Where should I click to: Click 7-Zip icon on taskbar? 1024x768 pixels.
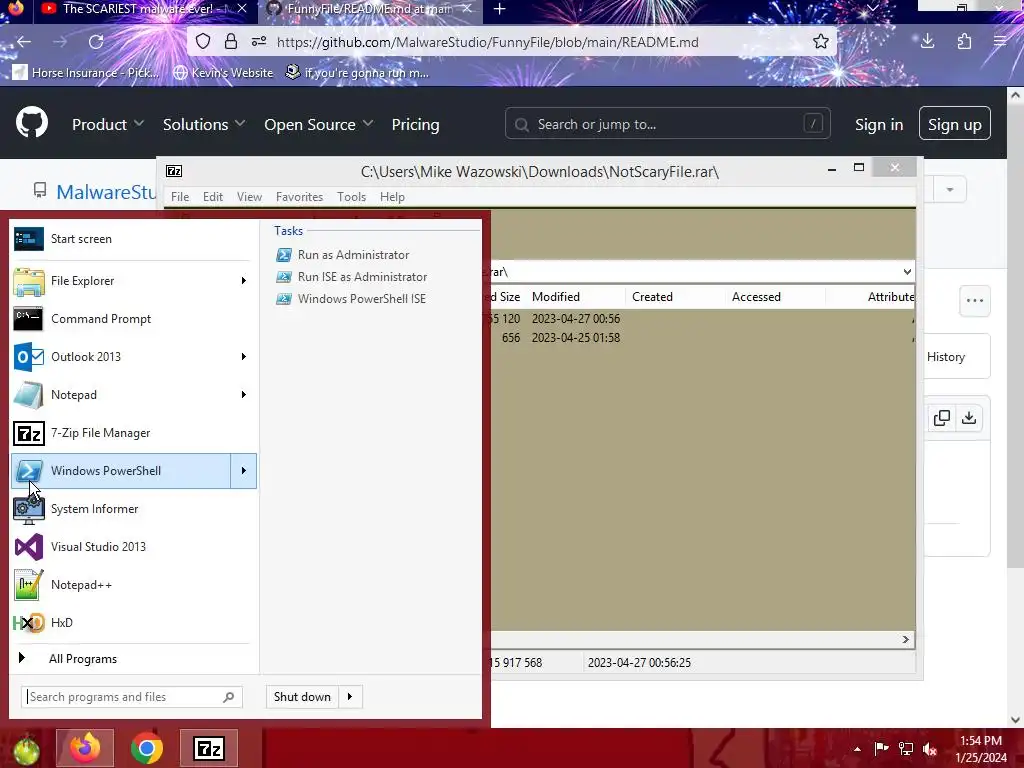click(209, 748)
